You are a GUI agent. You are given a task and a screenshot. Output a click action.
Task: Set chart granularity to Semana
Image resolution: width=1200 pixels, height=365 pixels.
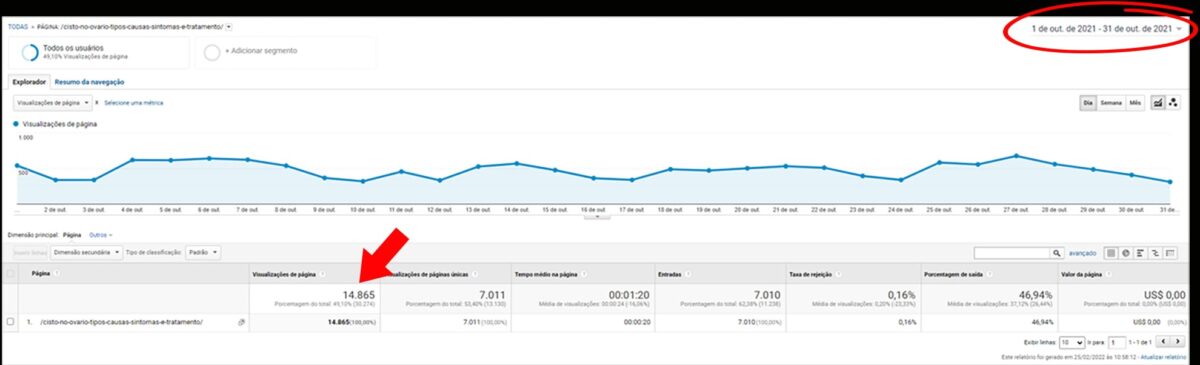(1111, 103)
